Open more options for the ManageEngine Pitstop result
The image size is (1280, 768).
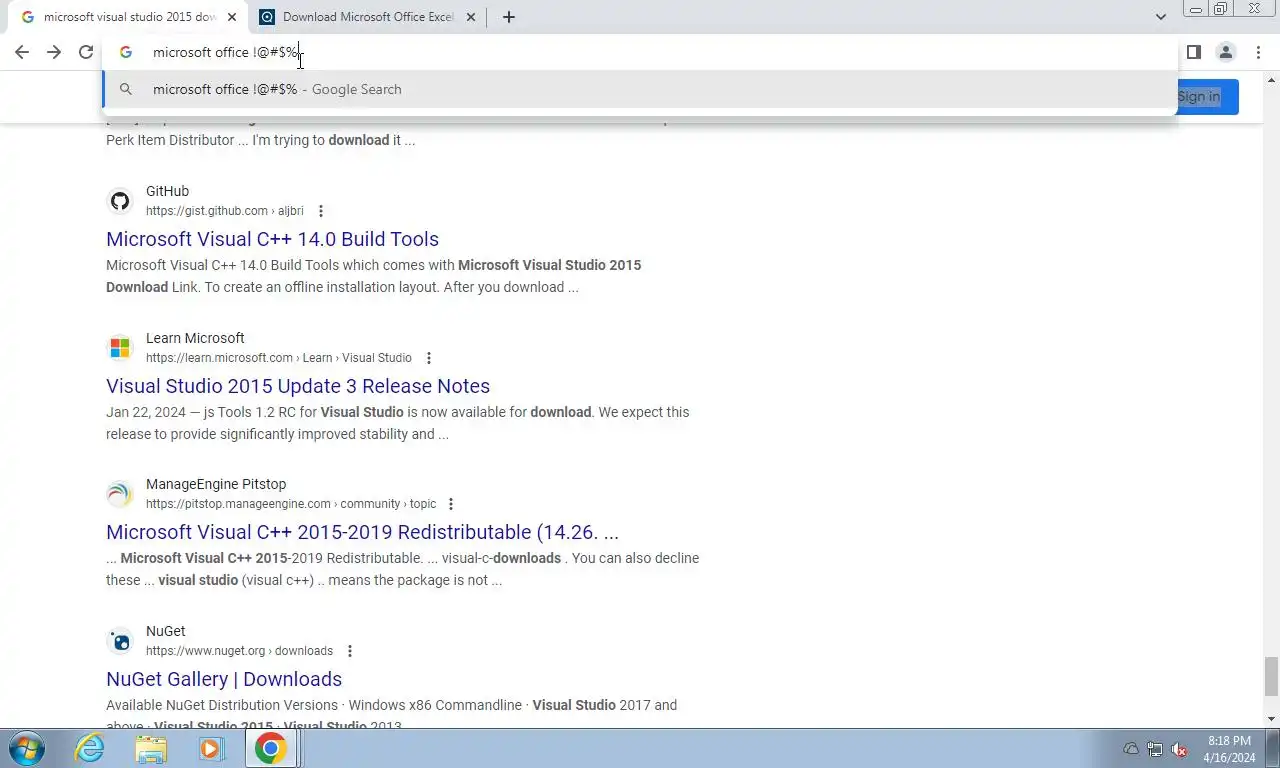451,504
